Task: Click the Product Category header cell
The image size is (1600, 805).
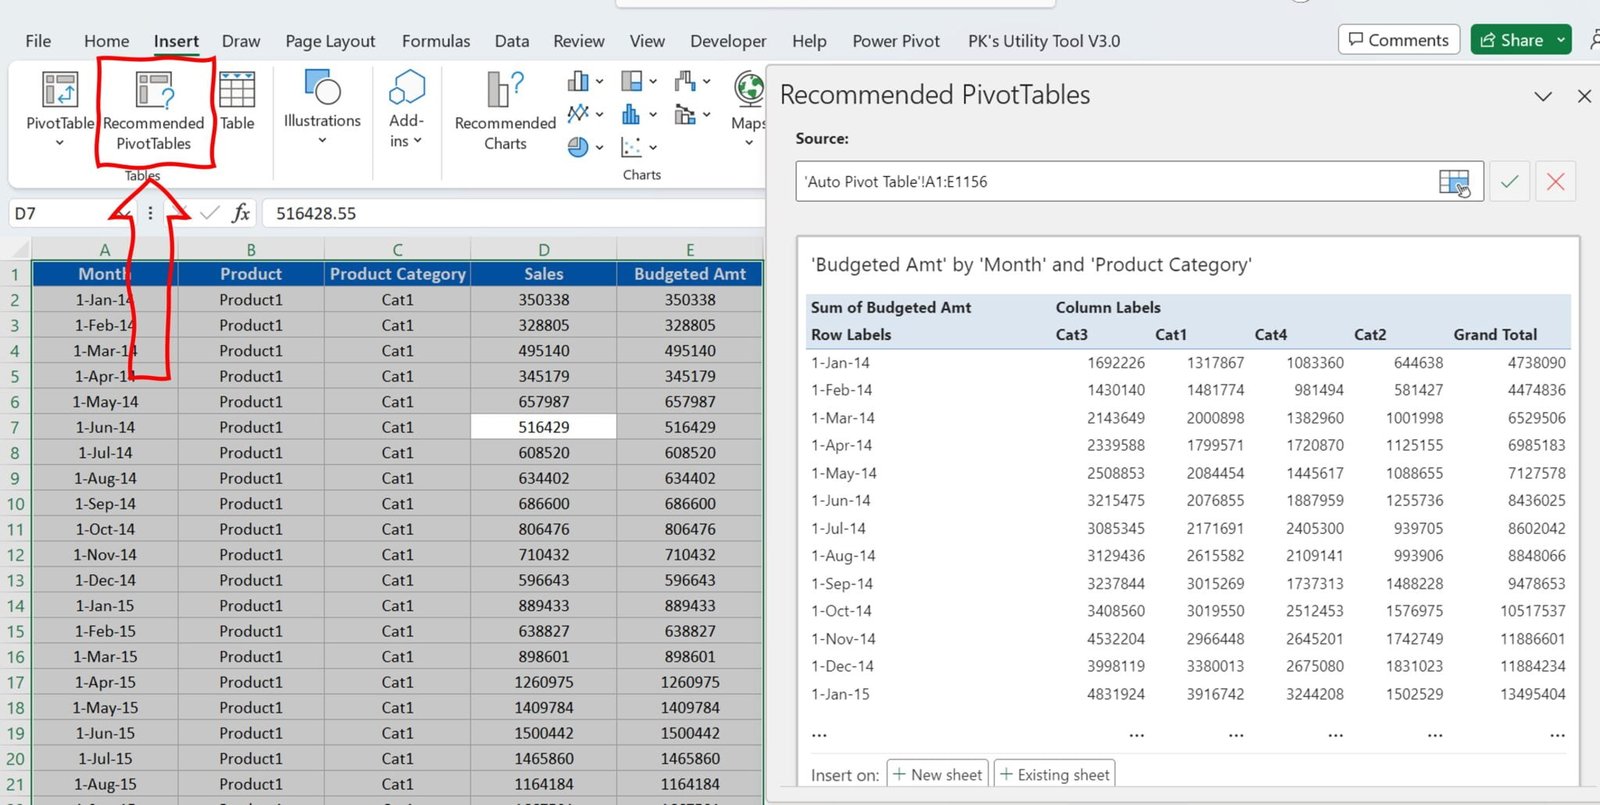Action: pos(398,274)
